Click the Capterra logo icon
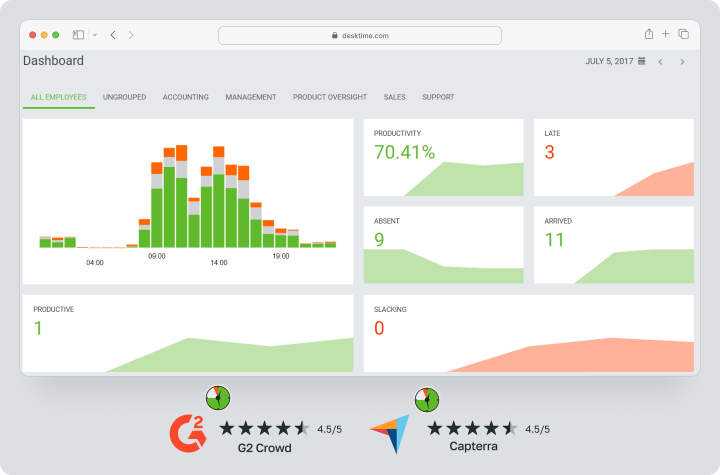 pyautogui.click(x=390, y=431)
